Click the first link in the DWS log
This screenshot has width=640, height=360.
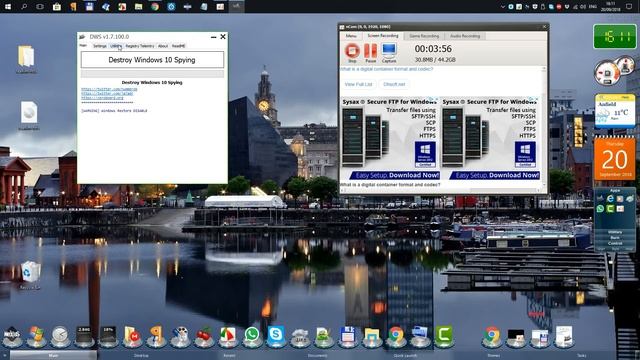[109, 89]
